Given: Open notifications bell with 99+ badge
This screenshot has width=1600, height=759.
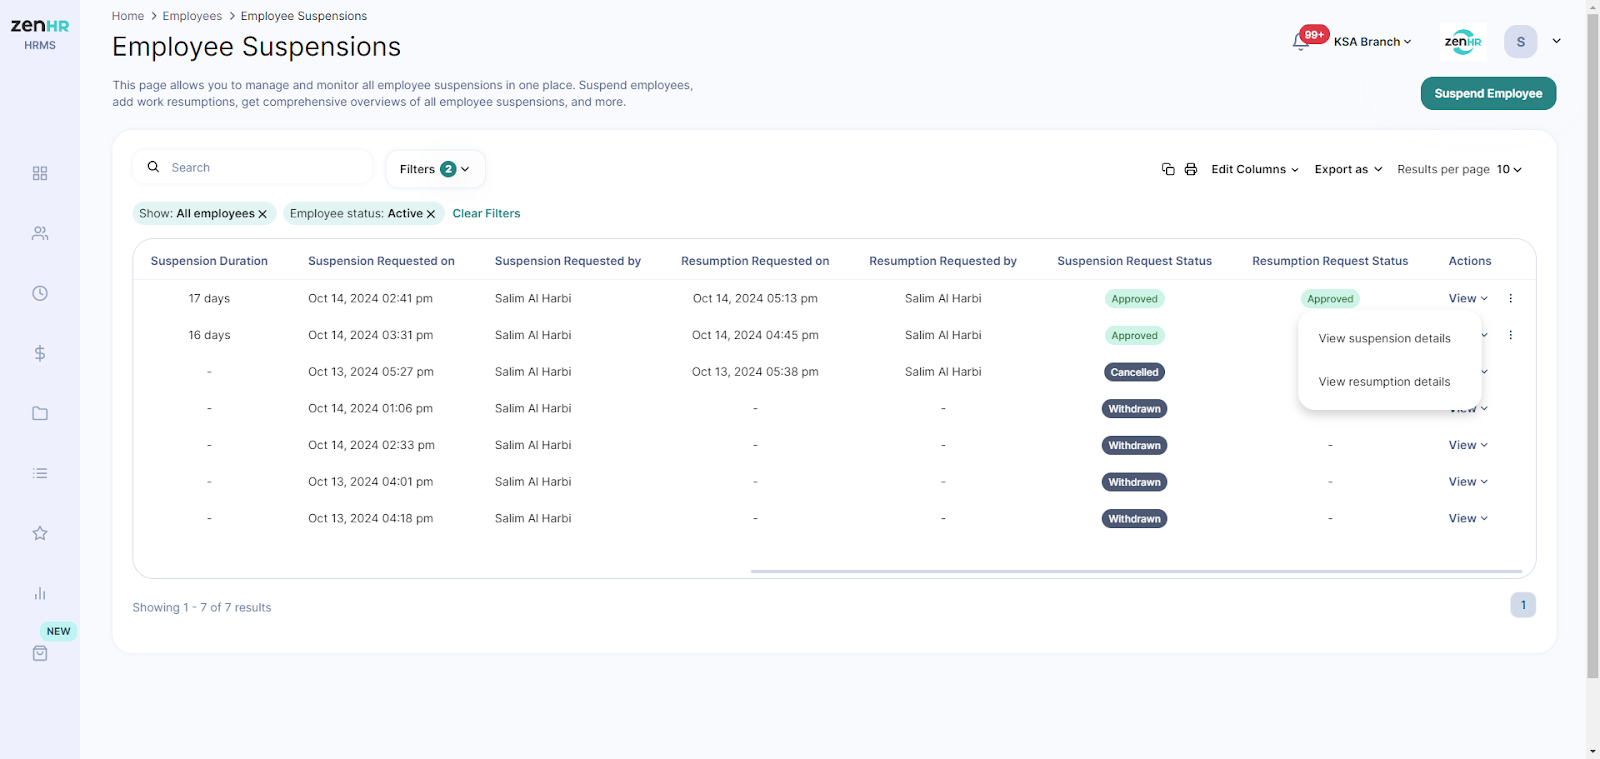Looking at the screenshot, I should click(x=1301, y=41).
